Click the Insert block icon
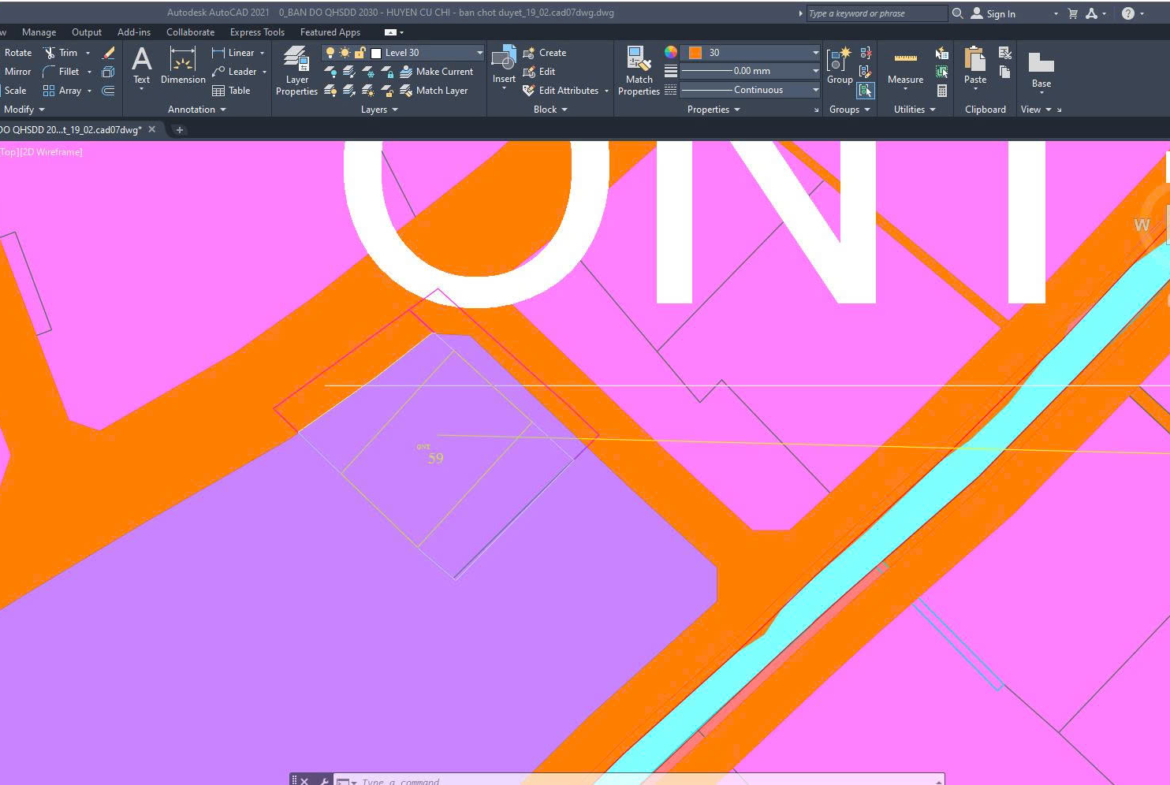 pyautogui.click(x=504, y=66)
